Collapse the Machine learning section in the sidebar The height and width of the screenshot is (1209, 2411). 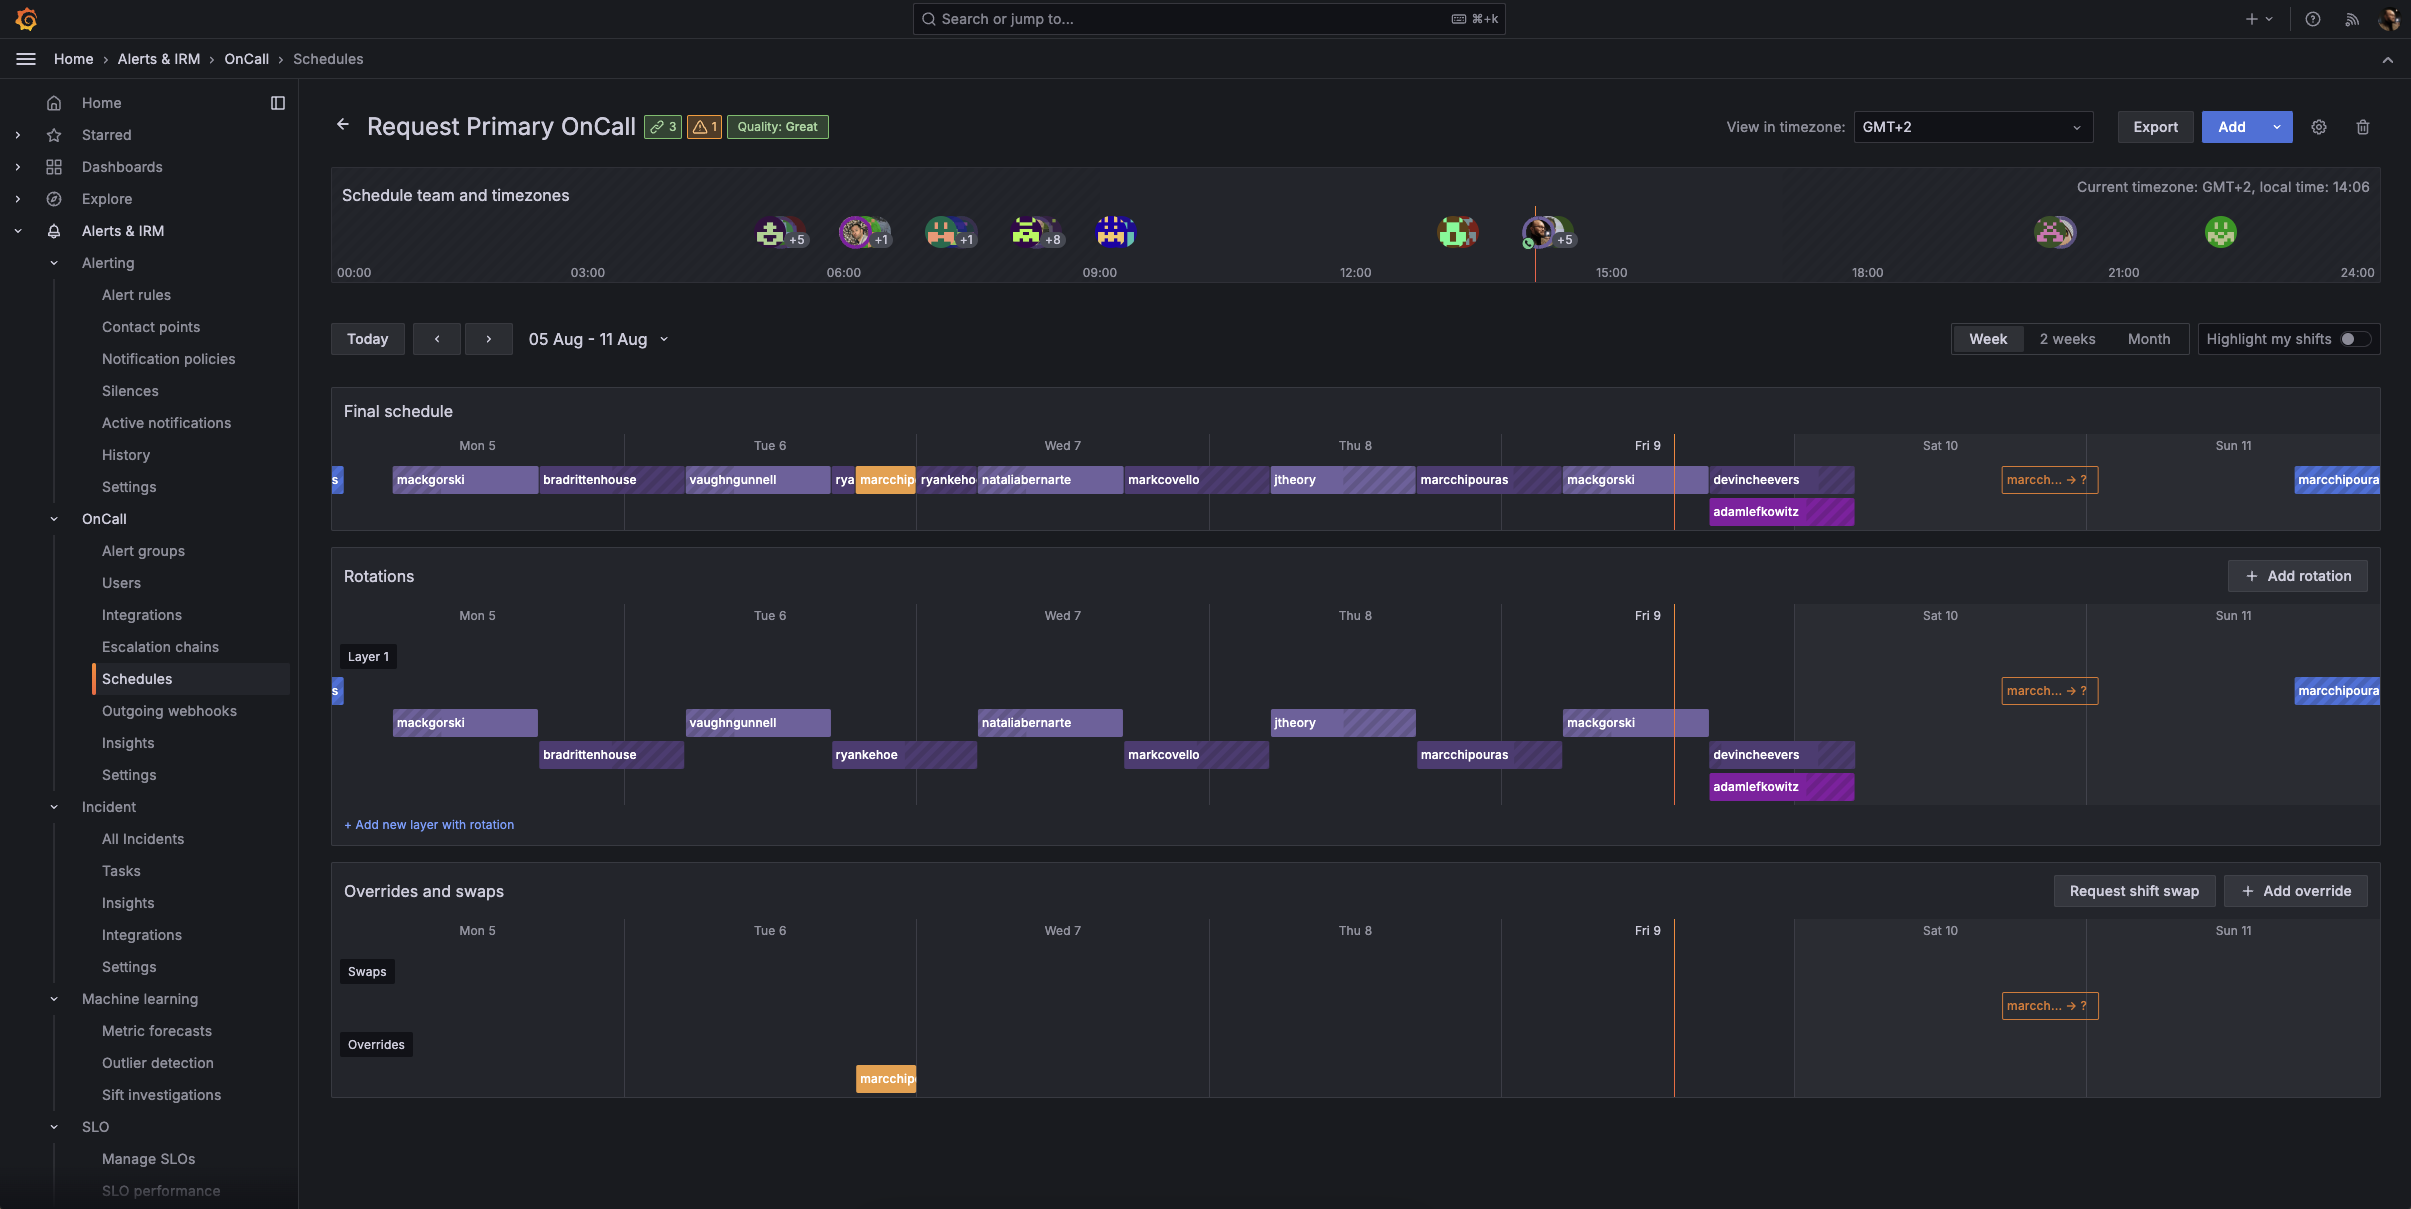[53, 999]
